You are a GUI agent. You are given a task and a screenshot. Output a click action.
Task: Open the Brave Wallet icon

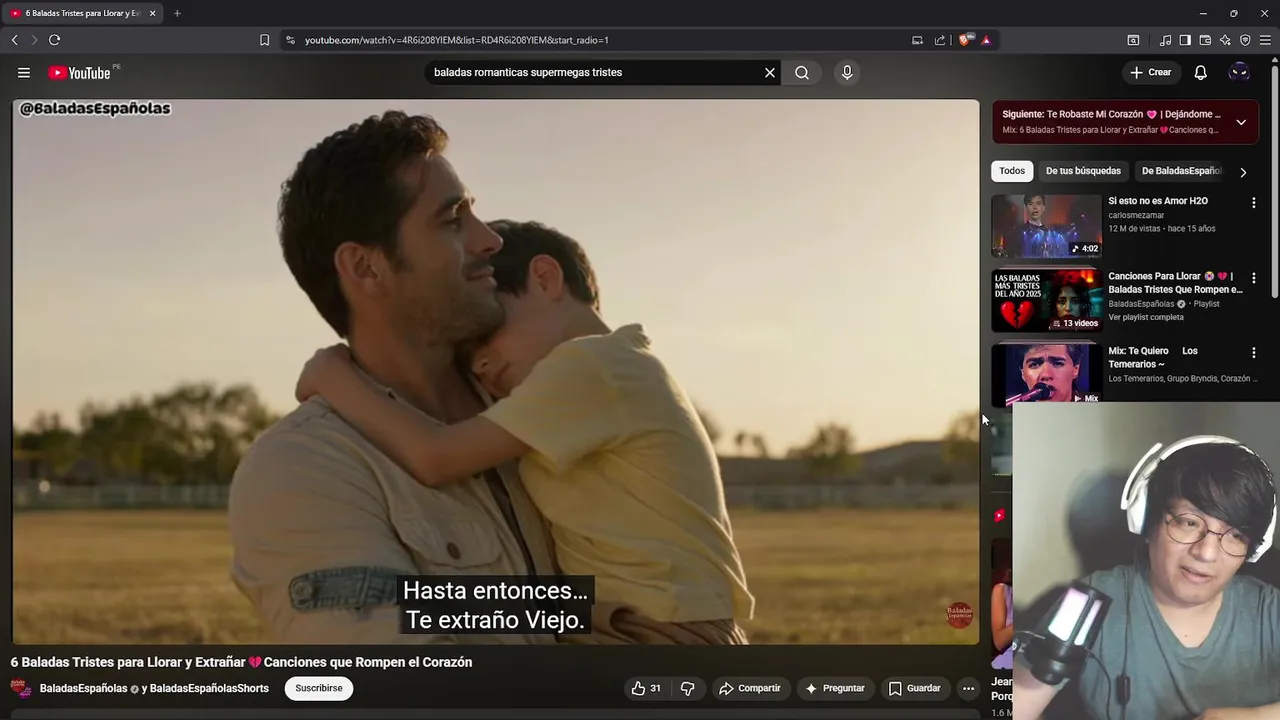1205,40
